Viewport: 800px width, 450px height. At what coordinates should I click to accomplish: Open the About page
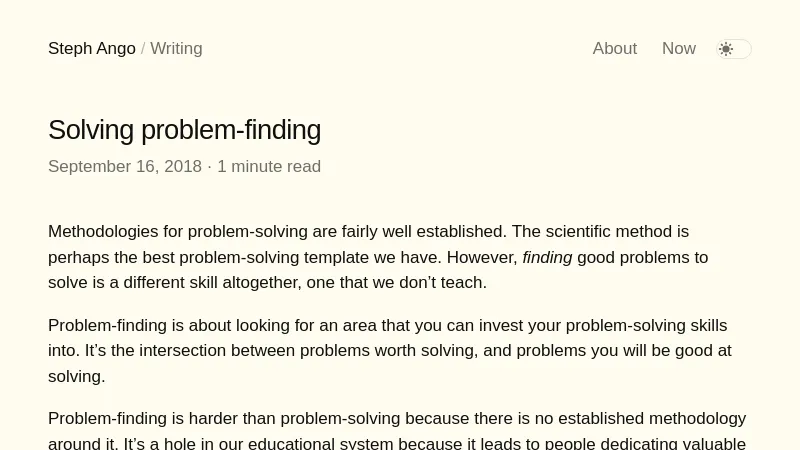(614, 49)
